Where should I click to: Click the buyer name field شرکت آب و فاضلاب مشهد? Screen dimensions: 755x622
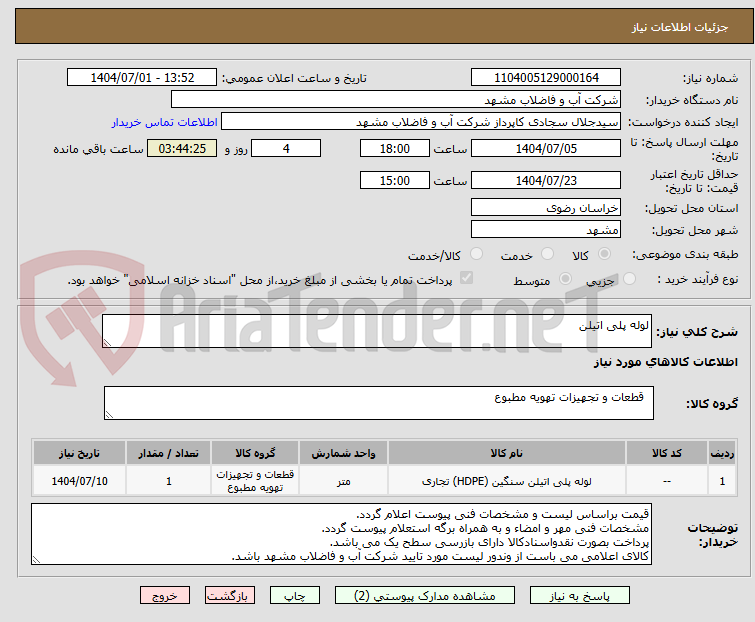click(x=396, y=100)
